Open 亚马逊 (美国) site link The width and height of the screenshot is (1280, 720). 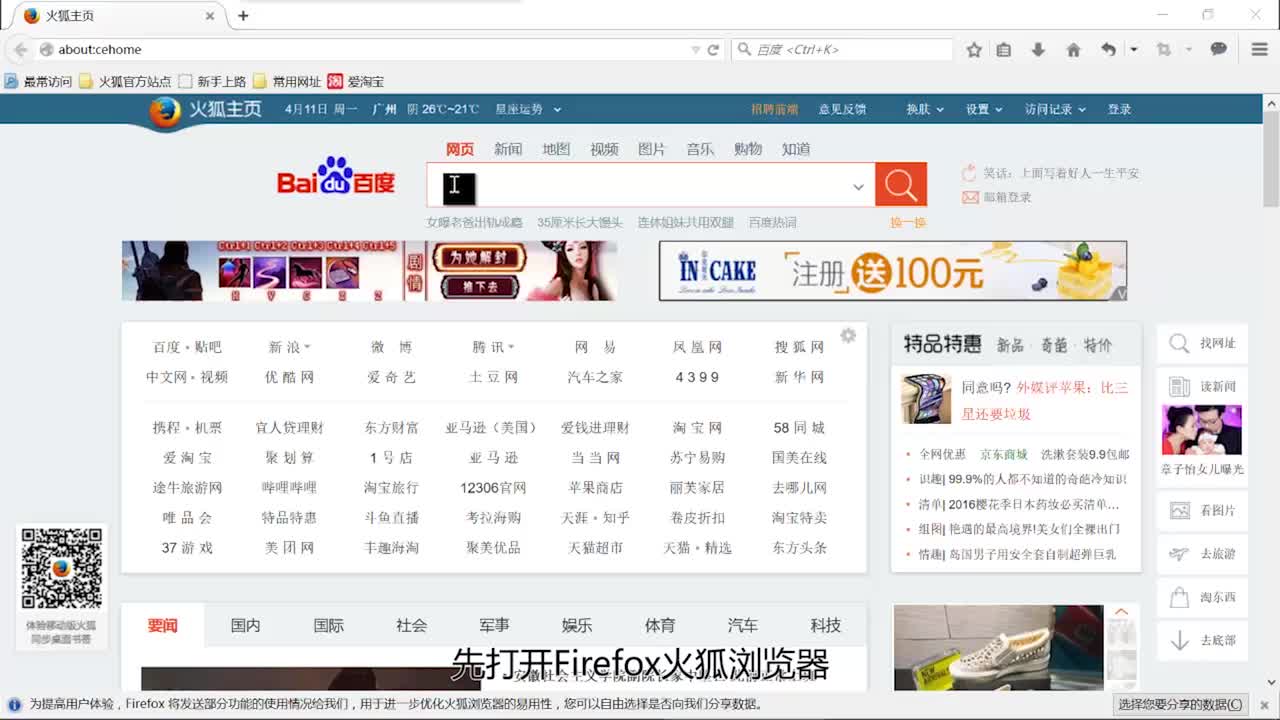point(492,427)
